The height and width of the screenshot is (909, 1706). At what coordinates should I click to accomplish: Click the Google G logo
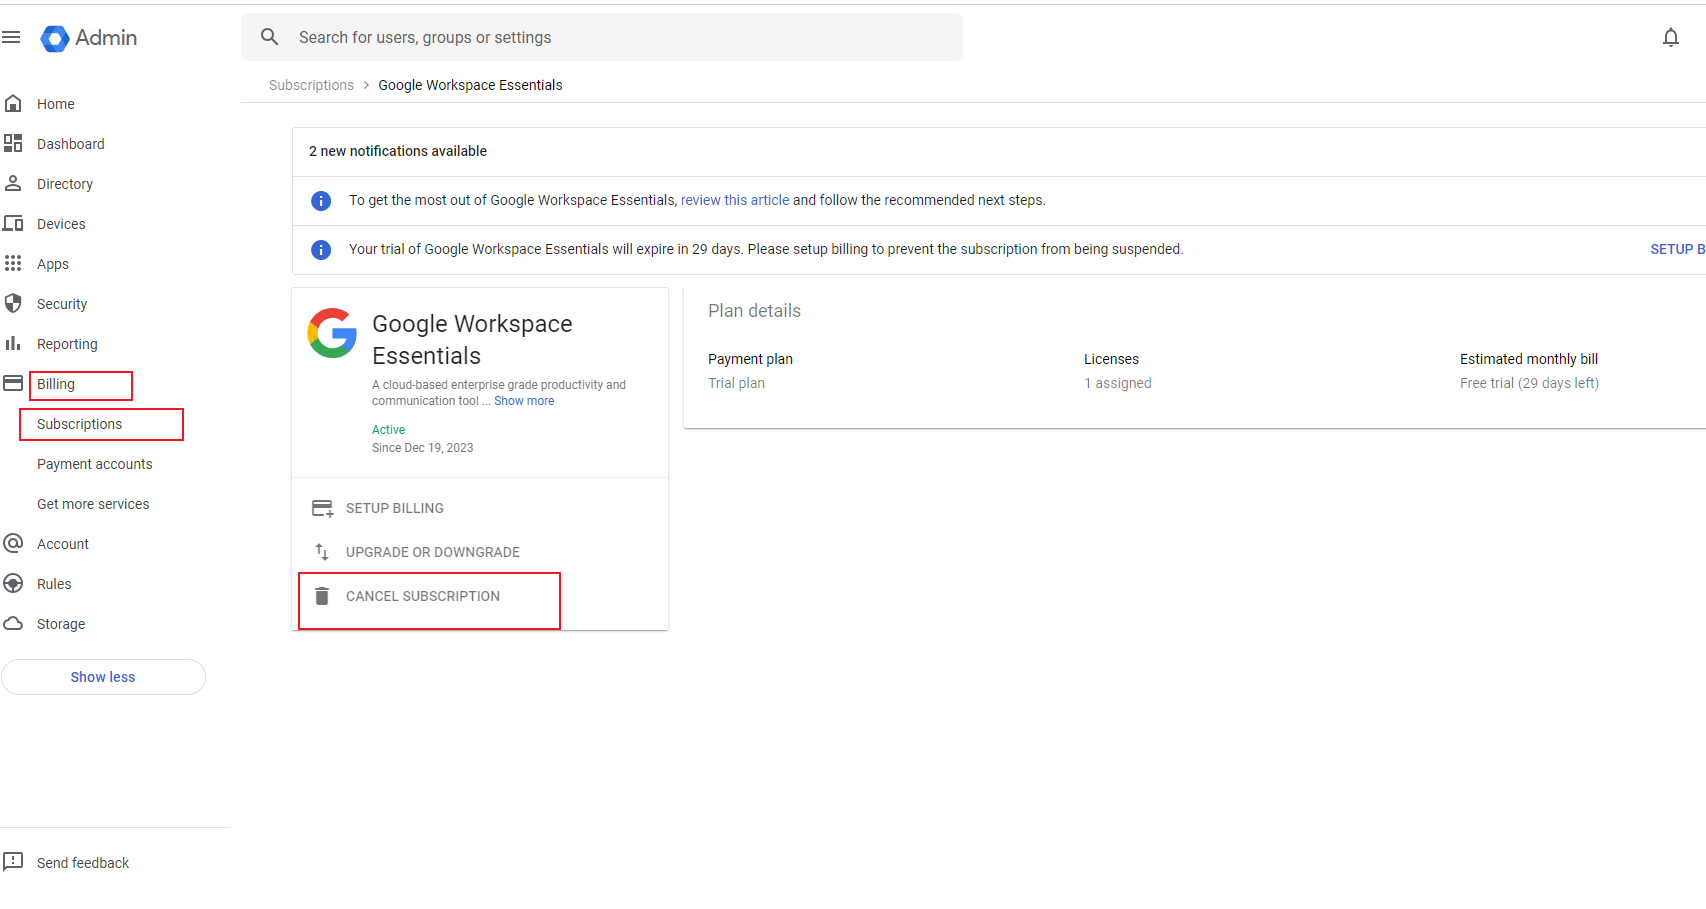[x=332, y=333]
